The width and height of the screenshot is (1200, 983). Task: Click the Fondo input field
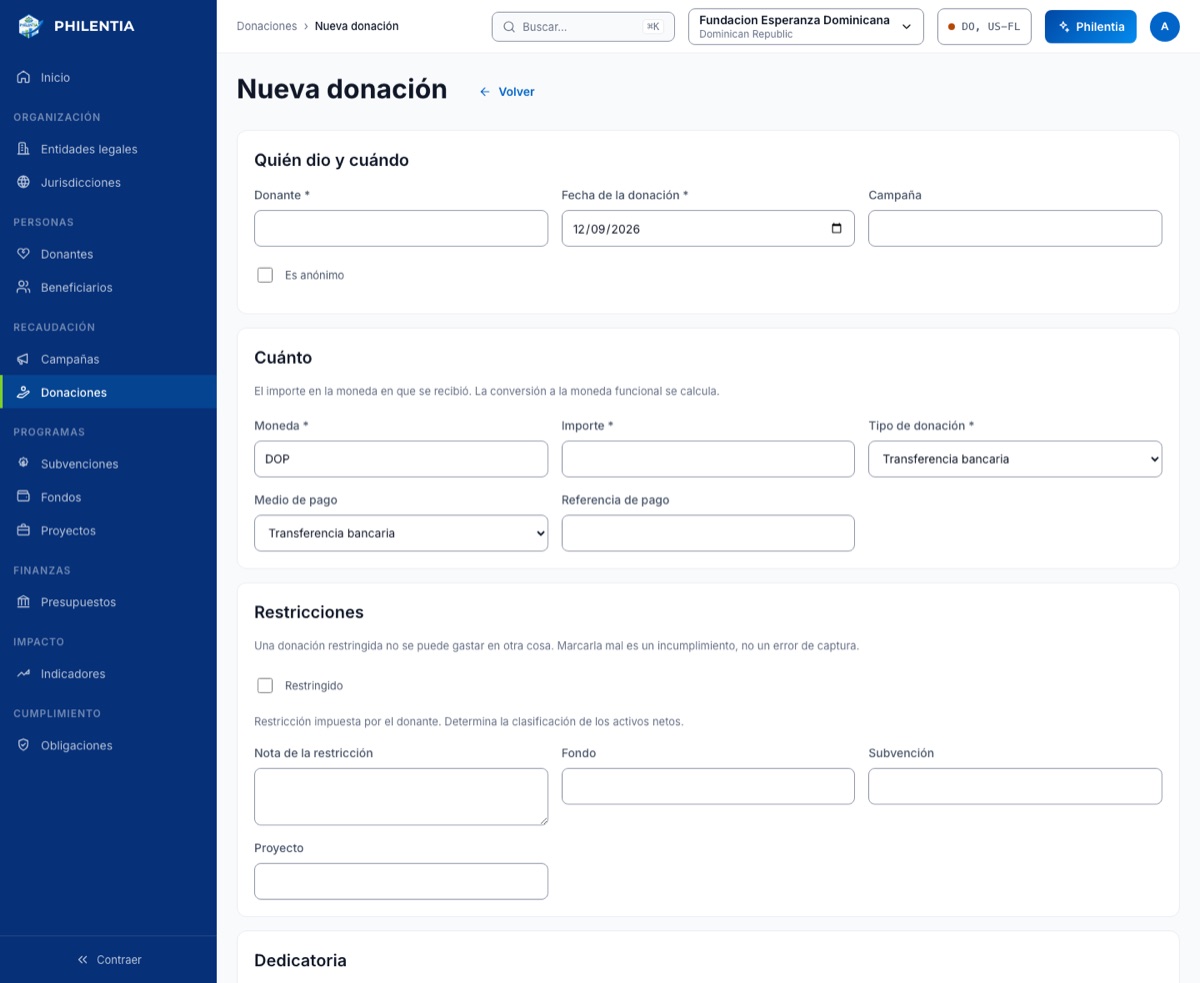[708, 786]
